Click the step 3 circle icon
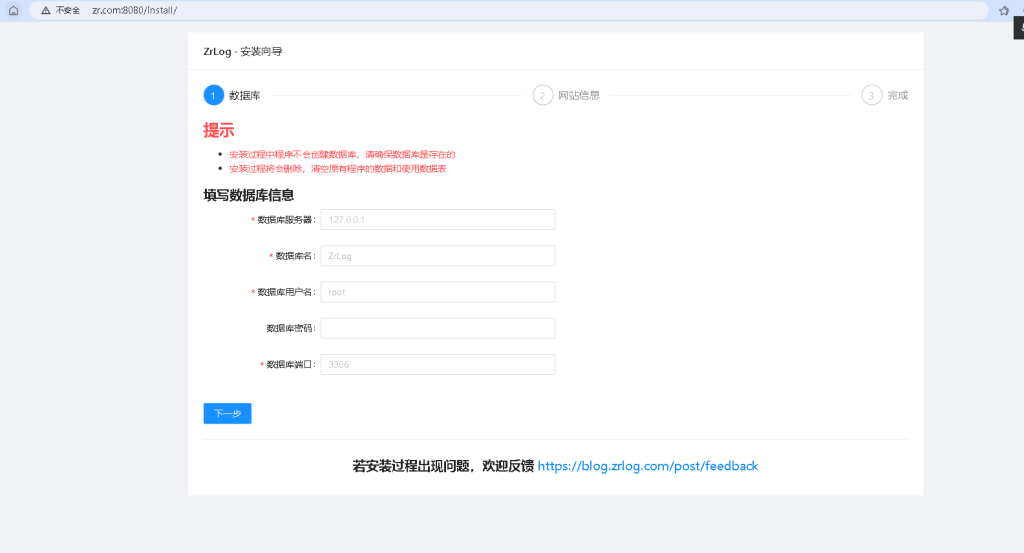This screenshot has width=1024, height=553. [872, 95]
